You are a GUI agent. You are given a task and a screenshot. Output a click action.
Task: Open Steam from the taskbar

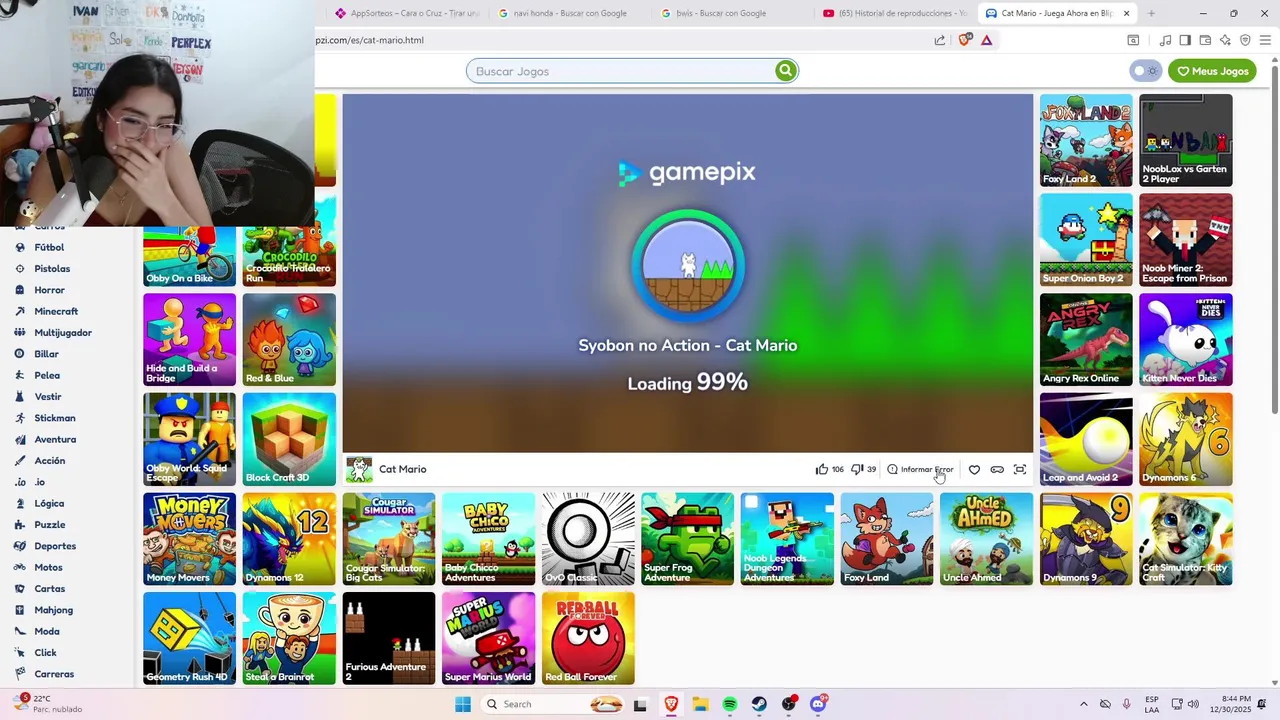click(x=759, y=704)
